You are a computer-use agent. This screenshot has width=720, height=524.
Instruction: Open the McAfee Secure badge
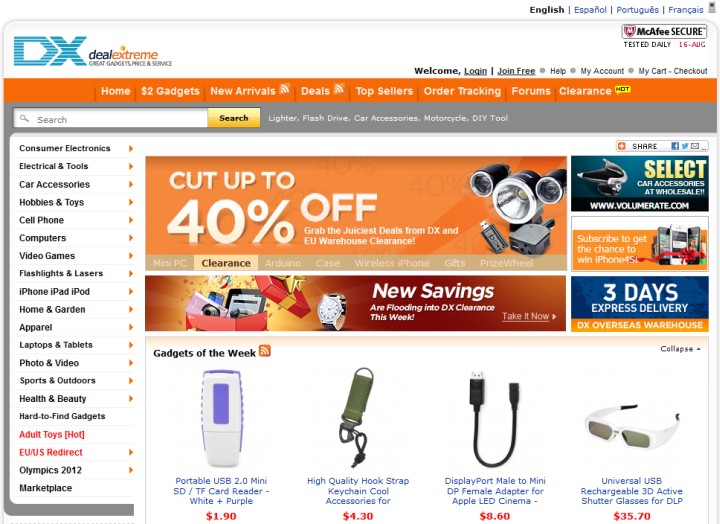[664, 36]
